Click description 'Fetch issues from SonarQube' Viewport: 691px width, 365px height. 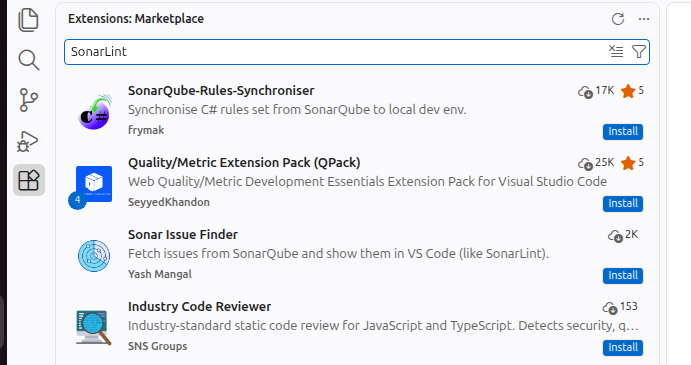coord(338,254)
